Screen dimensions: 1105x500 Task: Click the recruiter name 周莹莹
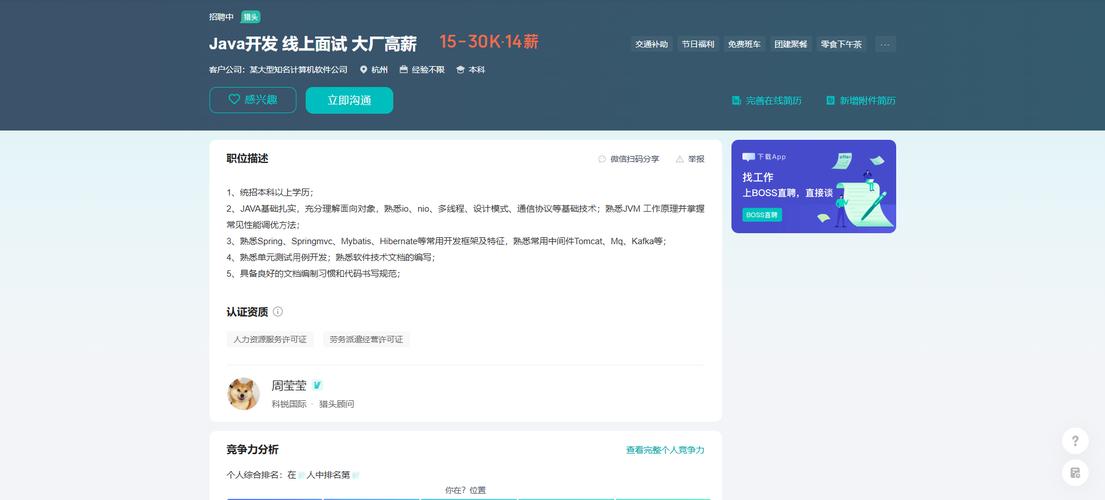pyautogui.click(x=289, y=385)
